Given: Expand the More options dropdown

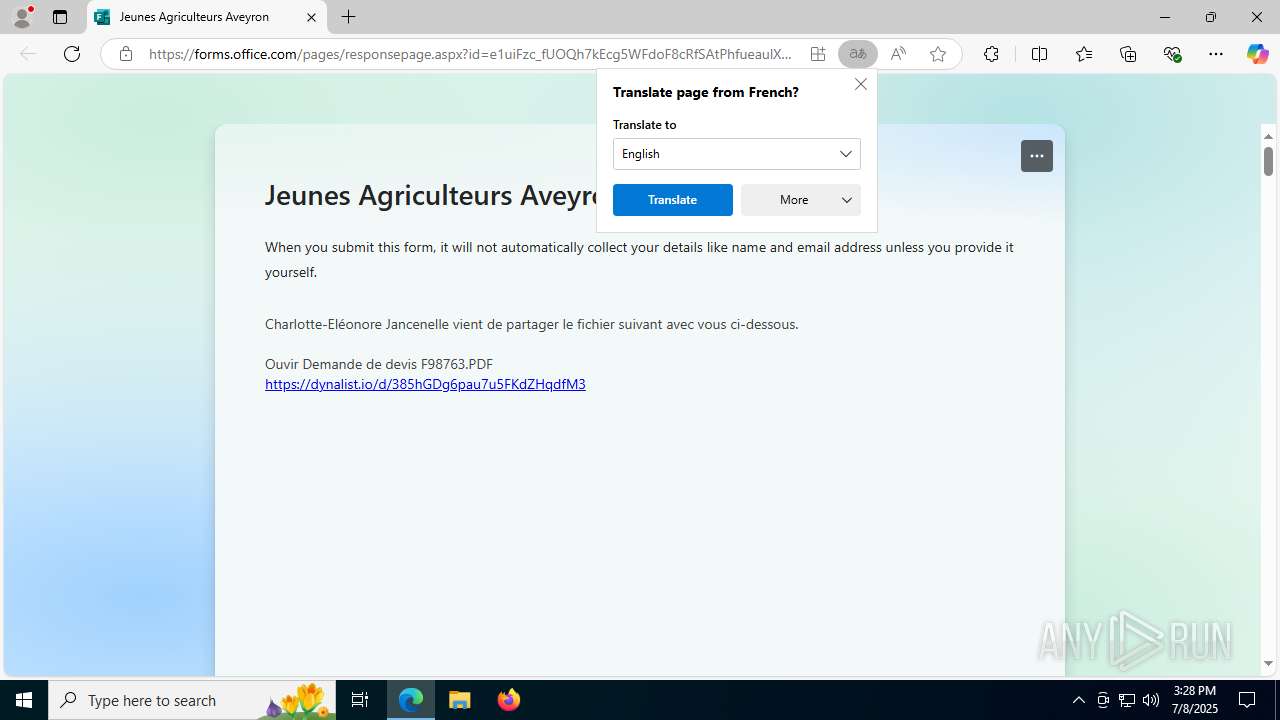Looking at the screenshot, I should [801, 200].
